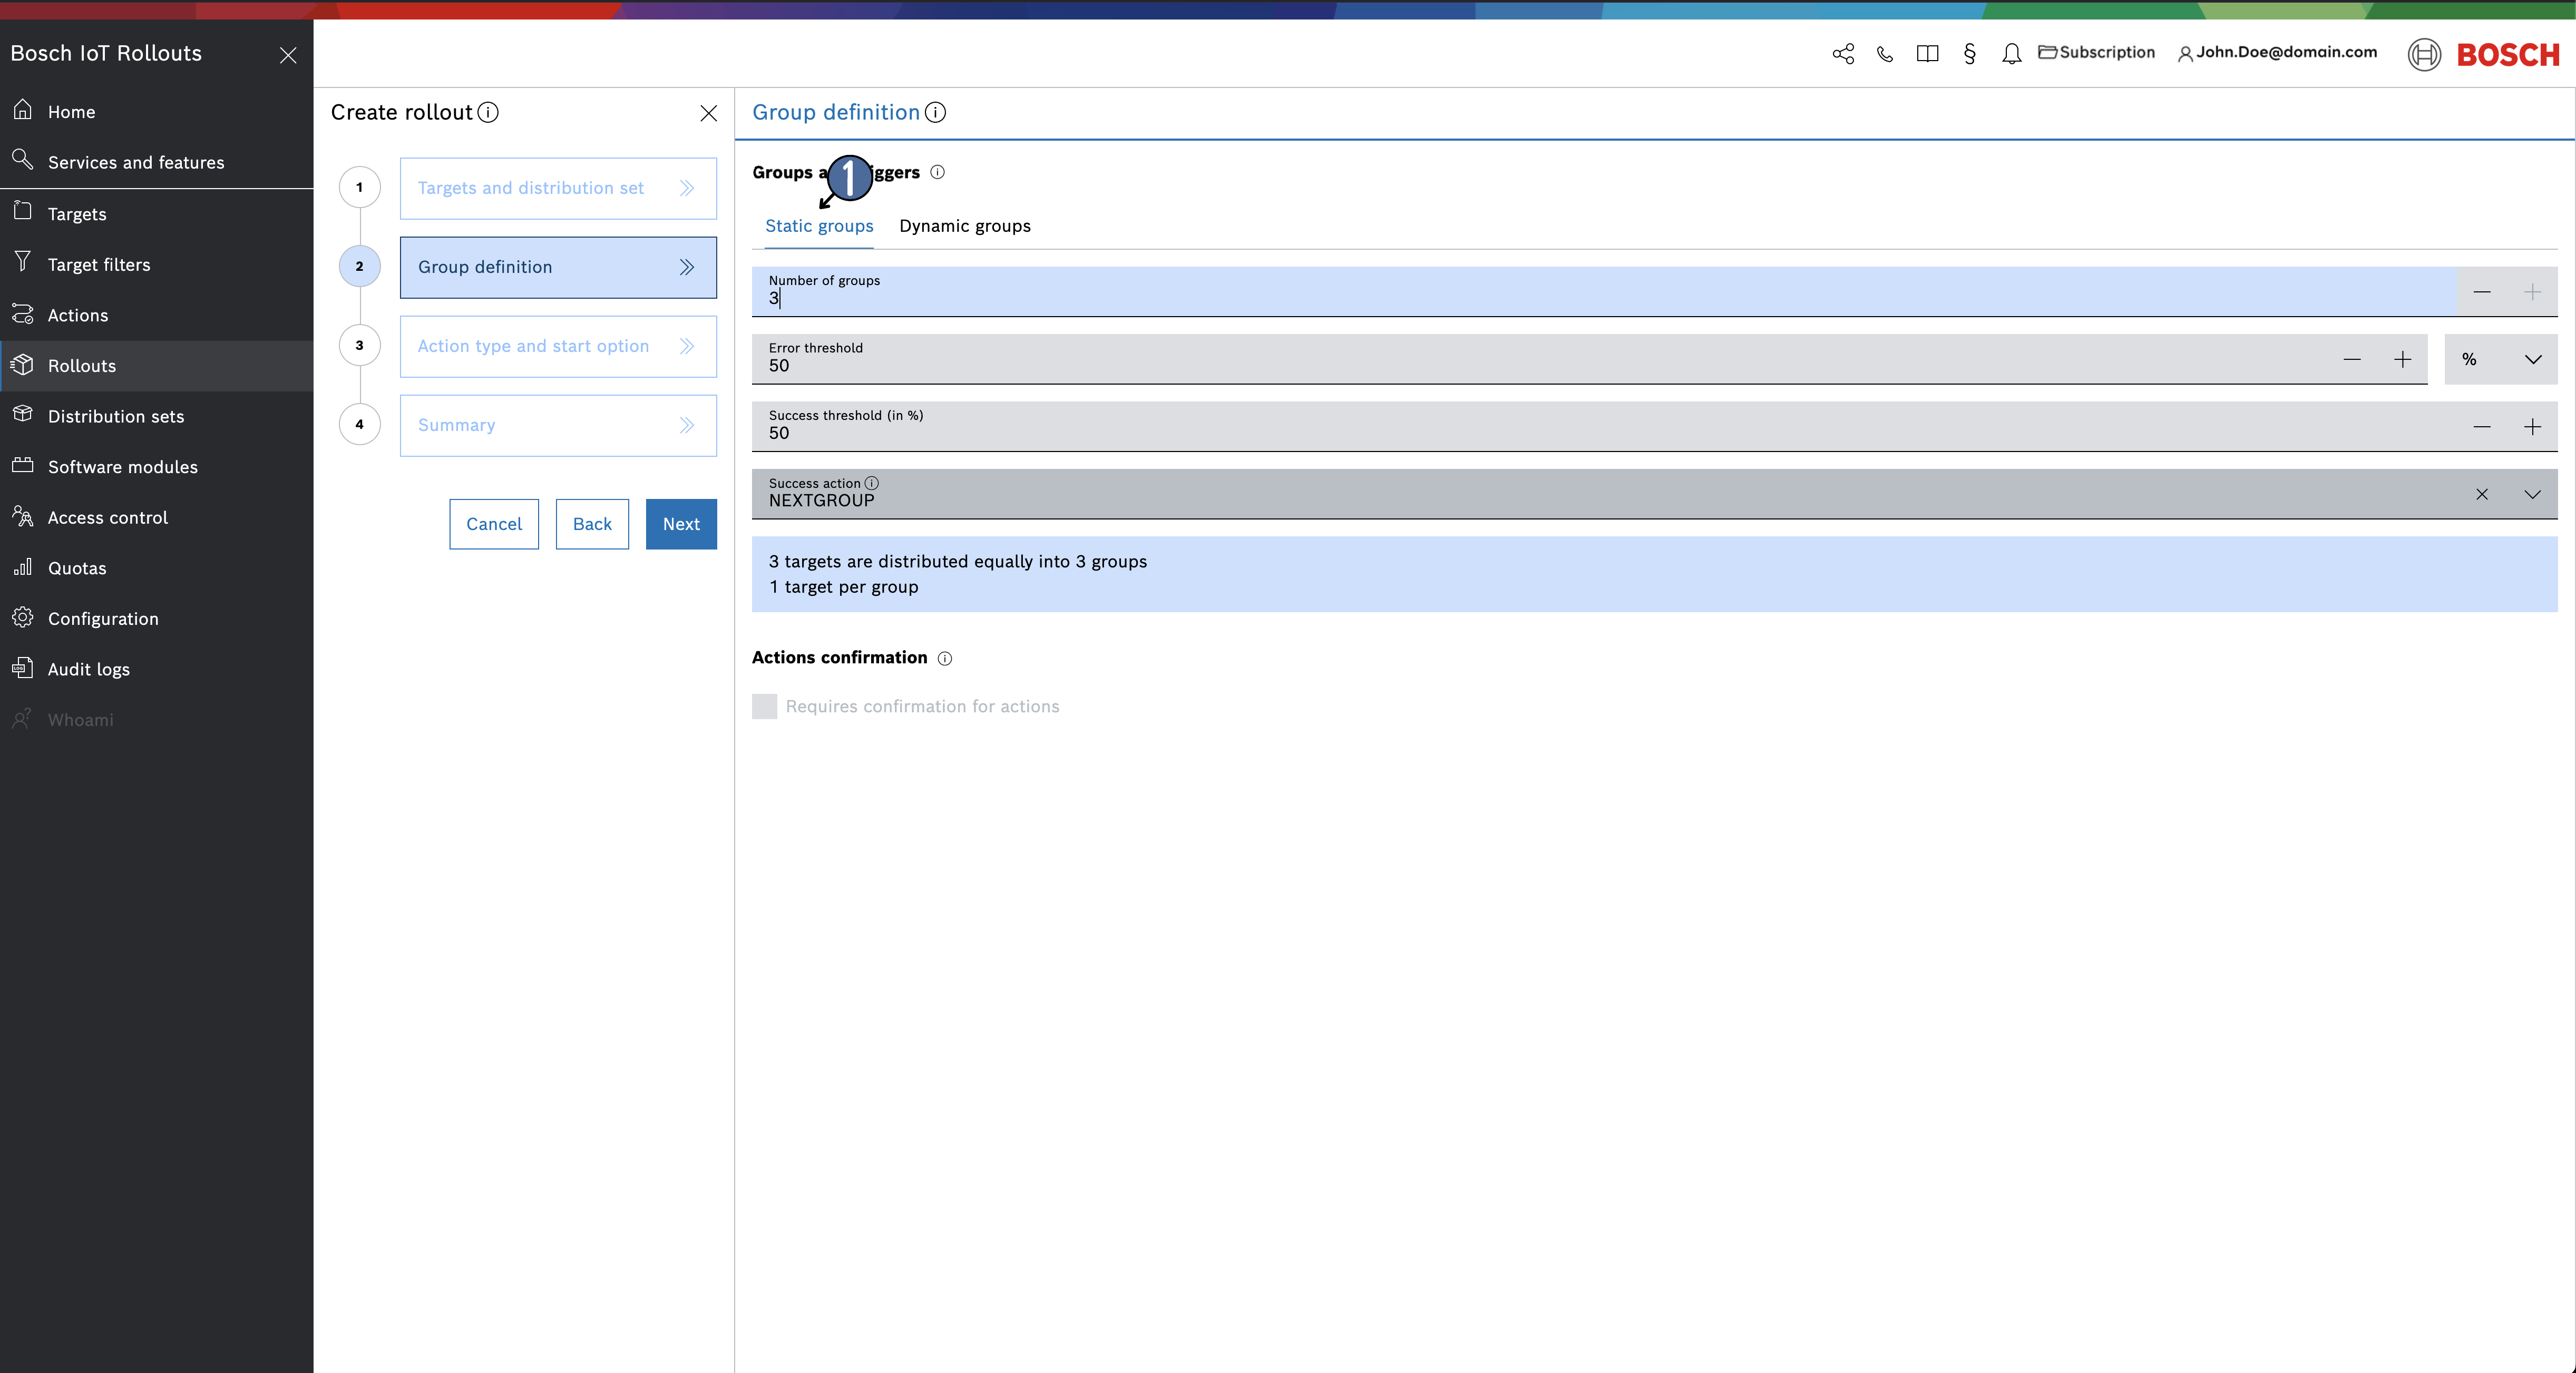
Task: Click the Back button
Action: pyautogui.click(x=592, y=524)
